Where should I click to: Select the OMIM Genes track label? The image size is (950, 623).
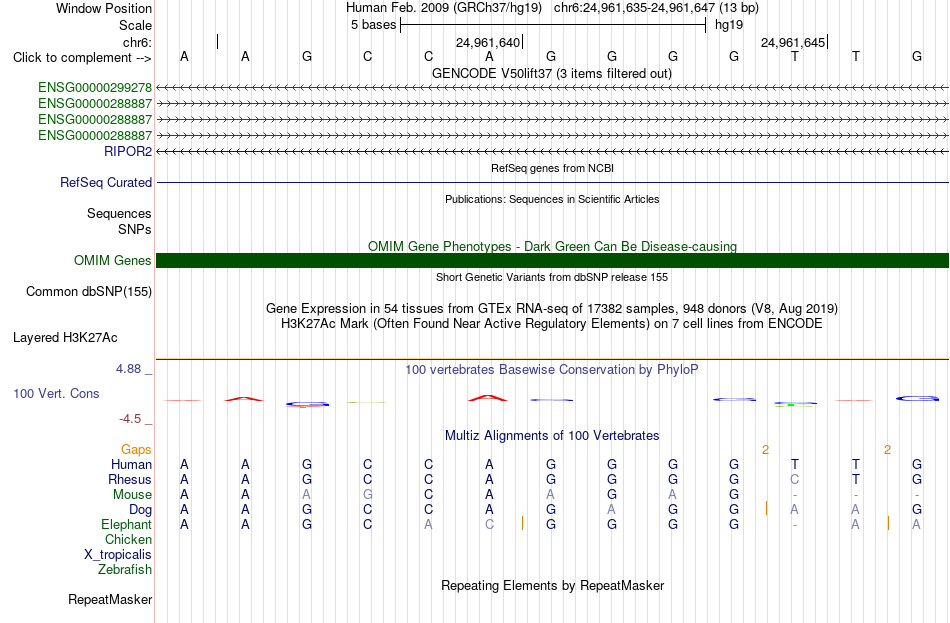[x=113, y=261]
